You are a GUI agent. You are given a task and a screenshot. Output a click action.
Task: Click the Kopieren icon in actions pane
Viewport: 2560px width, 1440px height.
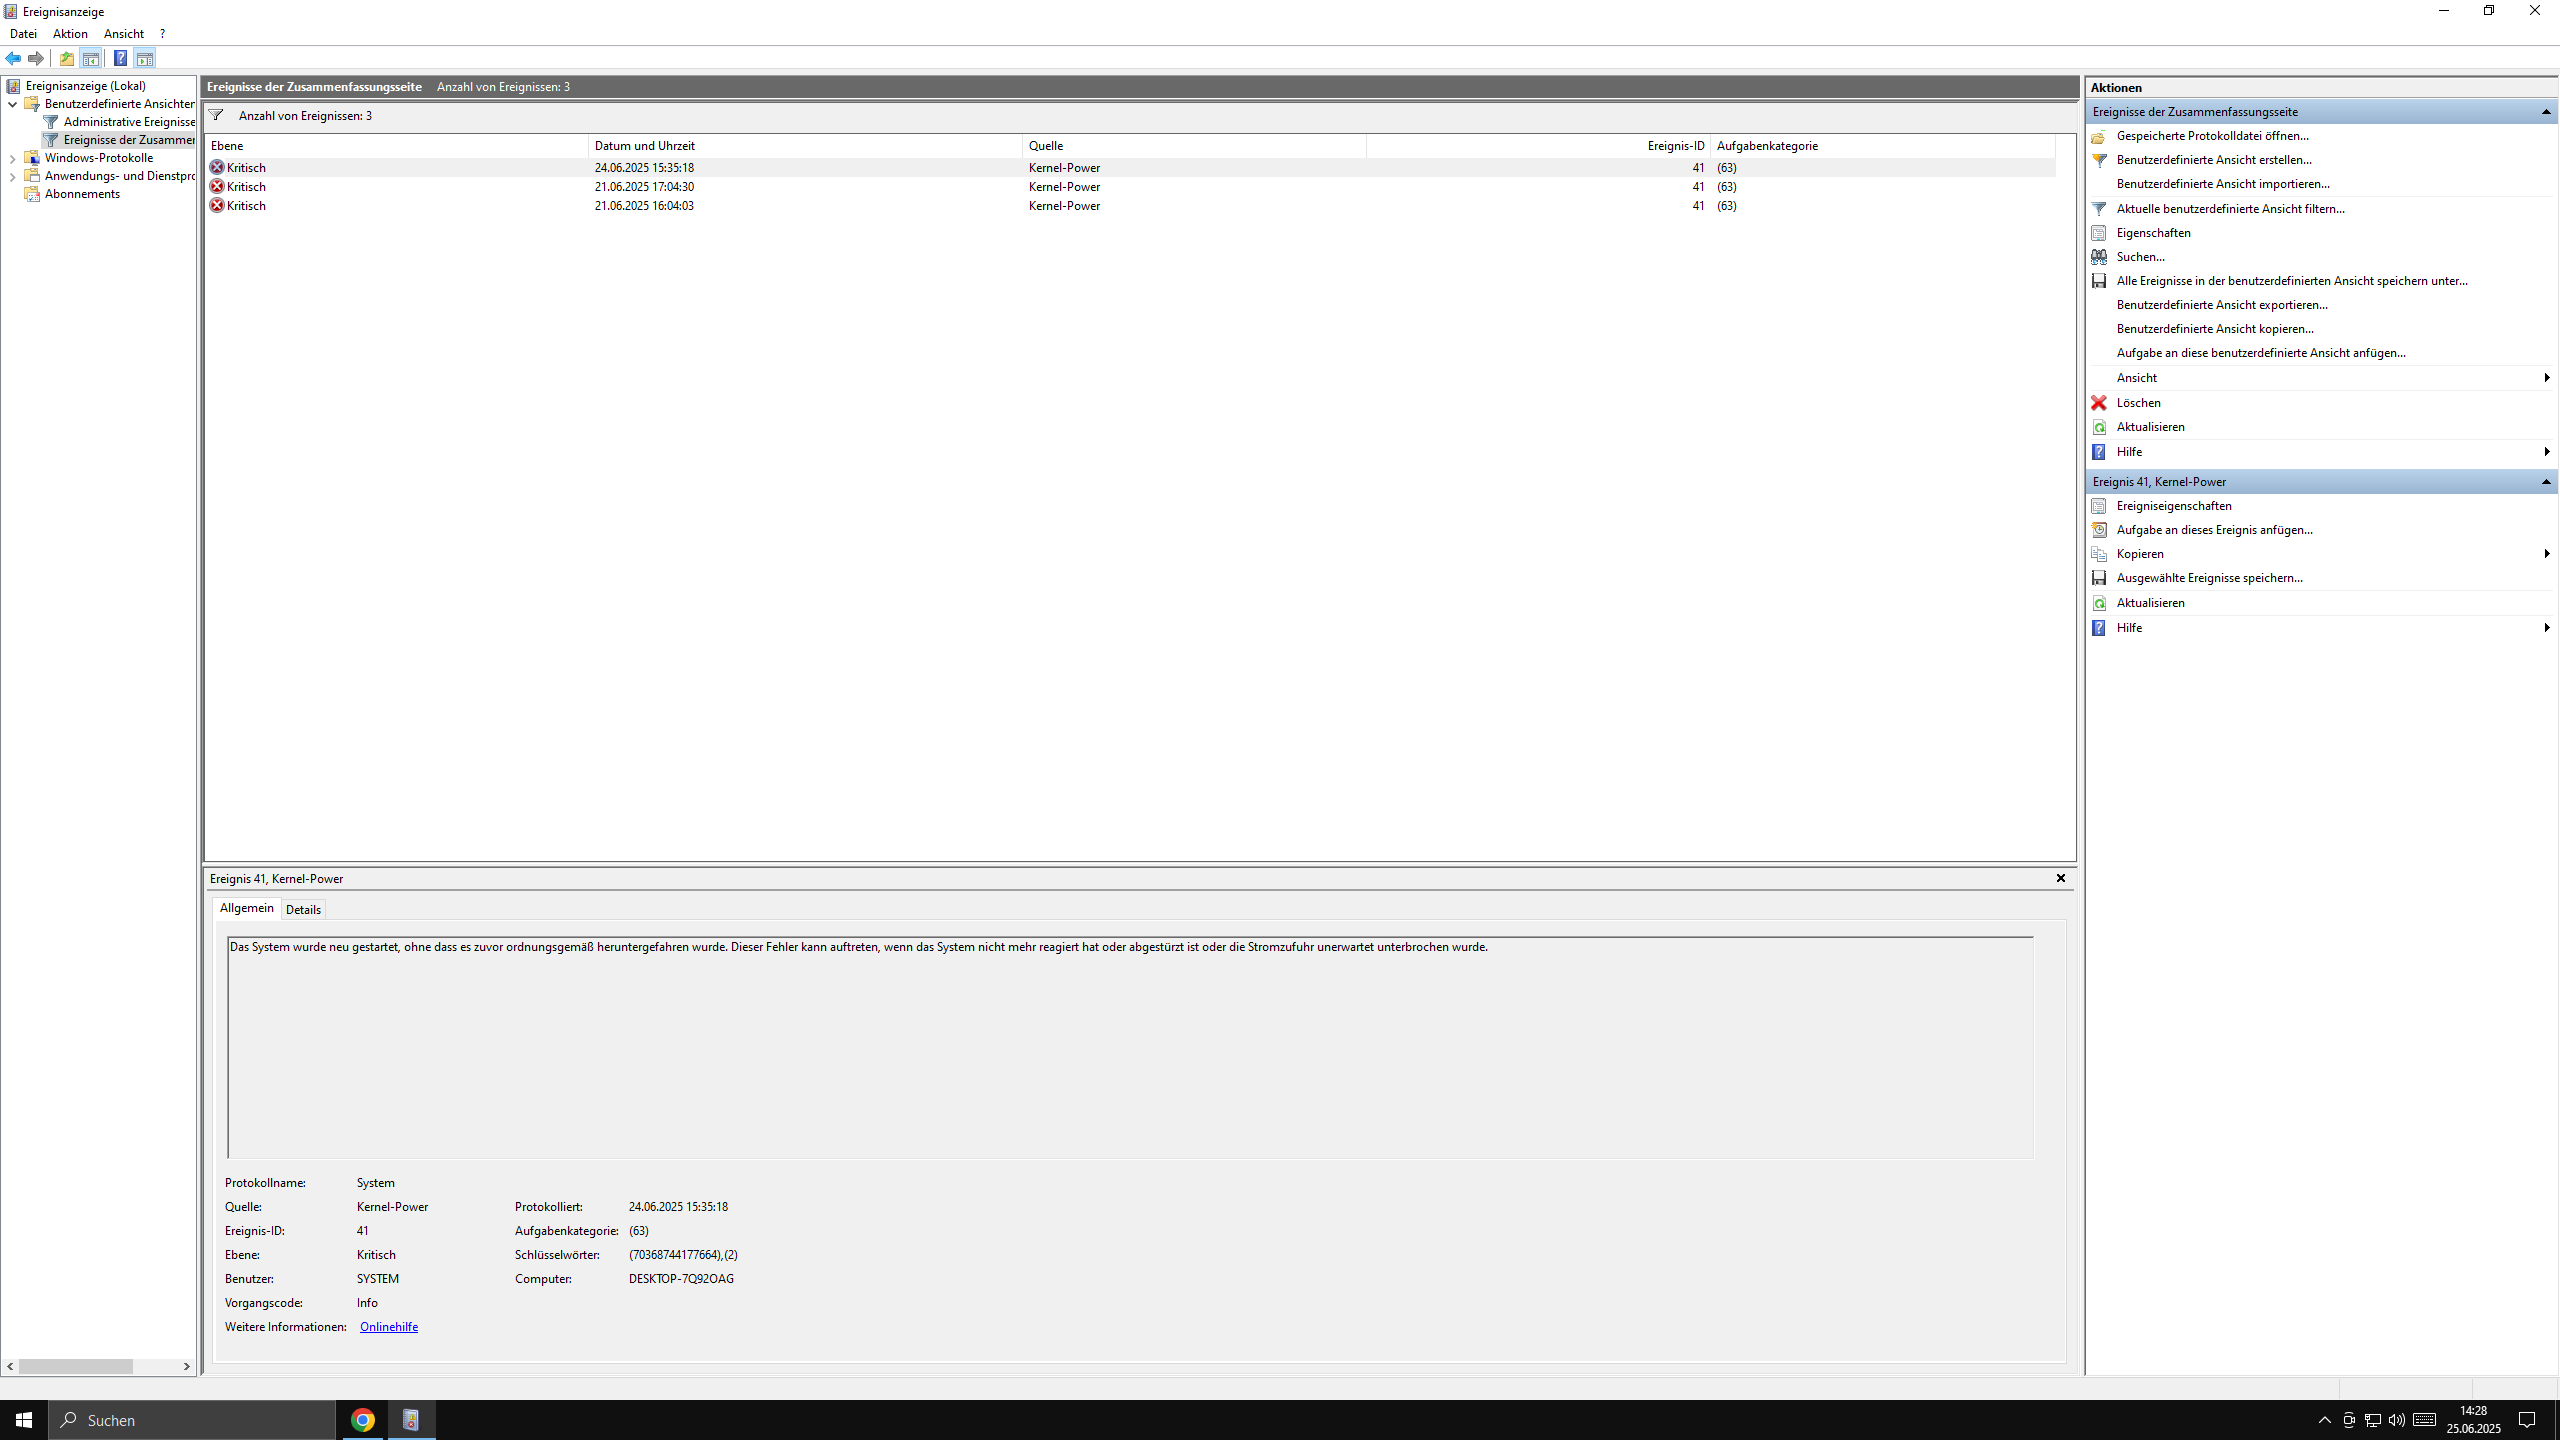tap(2099, 554)
